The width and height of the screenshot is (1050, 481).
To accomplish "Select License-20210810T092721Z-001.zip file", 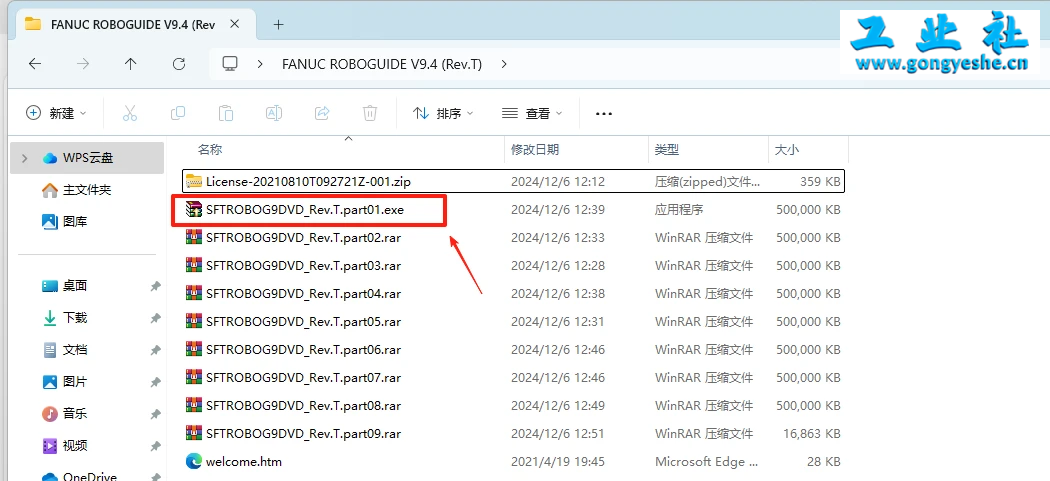I will 514,181.
